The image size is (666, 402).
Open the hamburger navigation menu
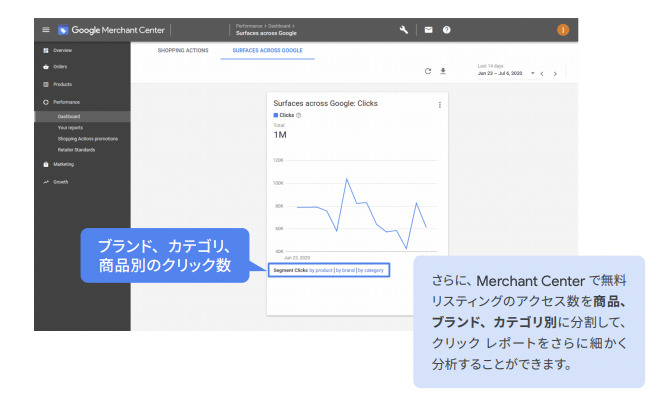tap(46, 30)
